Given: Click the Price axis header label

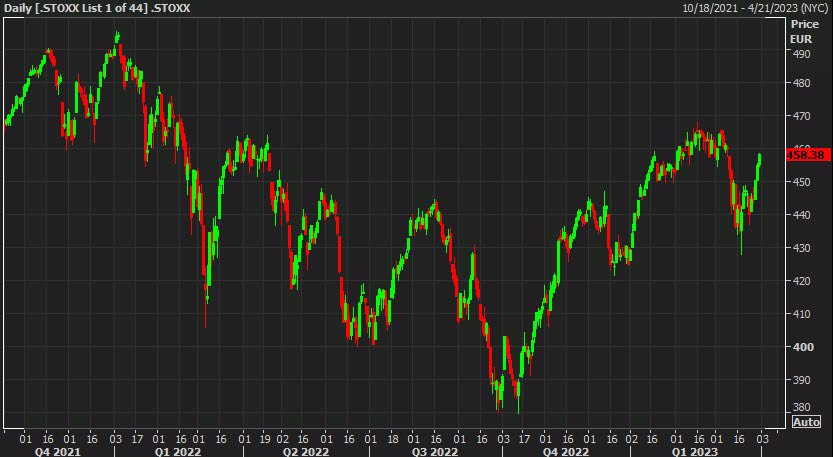Looking at the screenshot, I should (804, 24).
